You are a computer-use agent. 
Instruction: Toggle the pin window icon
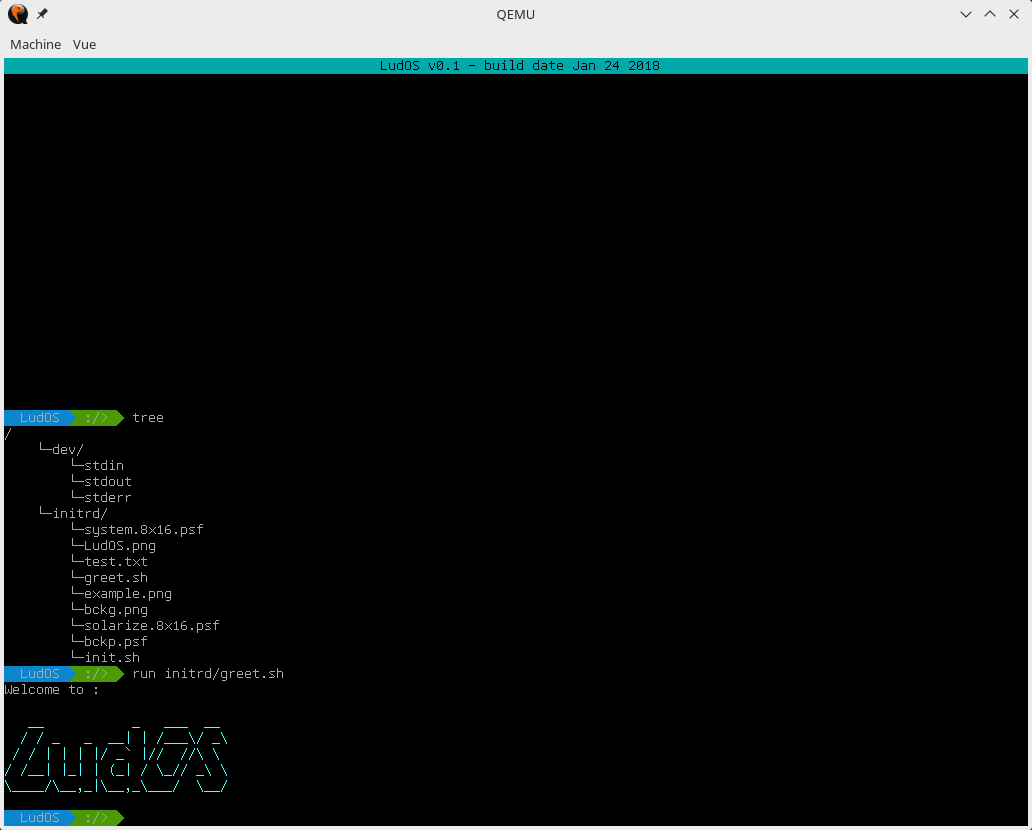[x=42, y=14]
